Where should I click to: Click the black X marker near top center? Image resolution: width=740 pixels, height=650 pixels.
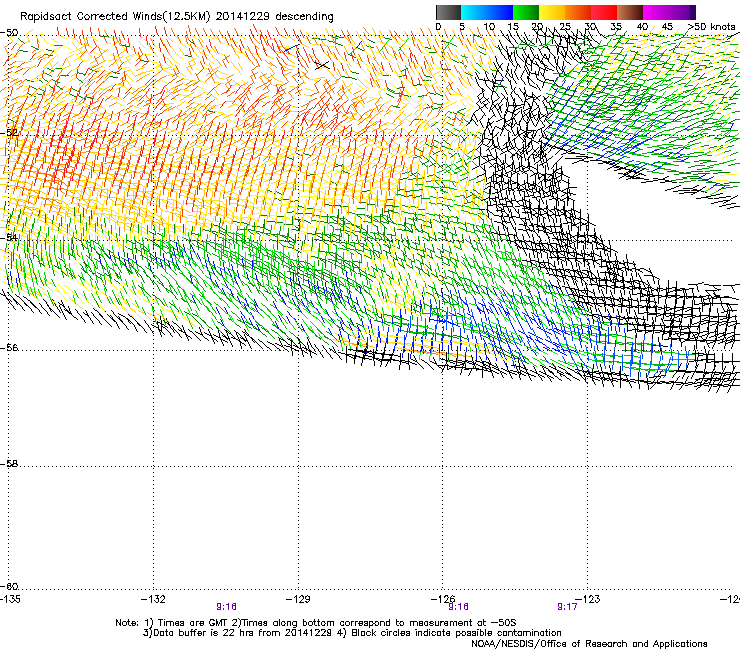point(322,65)
